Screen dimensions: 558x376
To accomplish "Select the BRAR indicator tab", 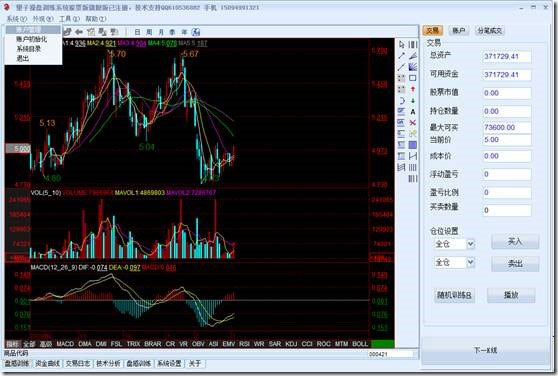I will pos(153,344).
